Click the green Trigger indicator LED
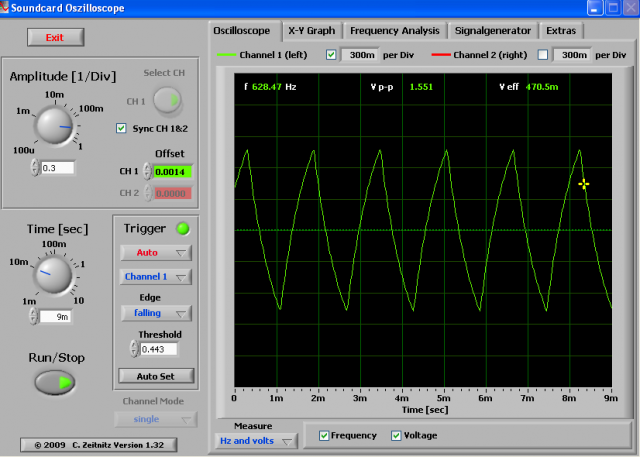 tap(182, 228)
